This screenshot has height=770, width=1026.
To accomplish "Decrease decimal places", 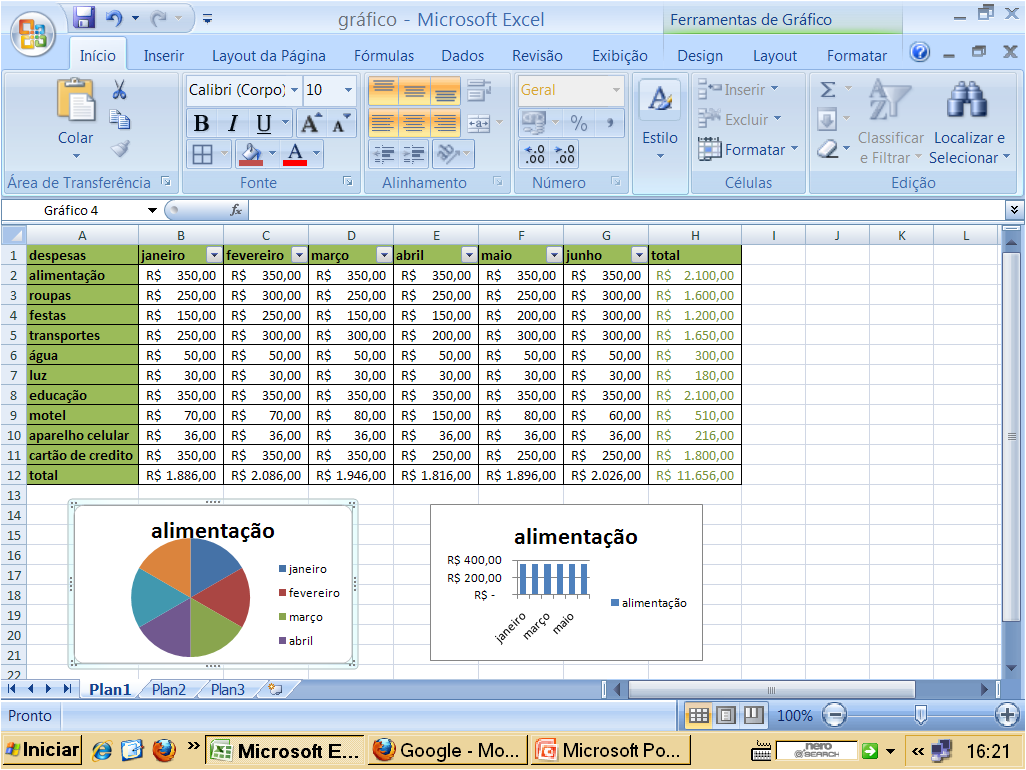I will coord(565,154).
